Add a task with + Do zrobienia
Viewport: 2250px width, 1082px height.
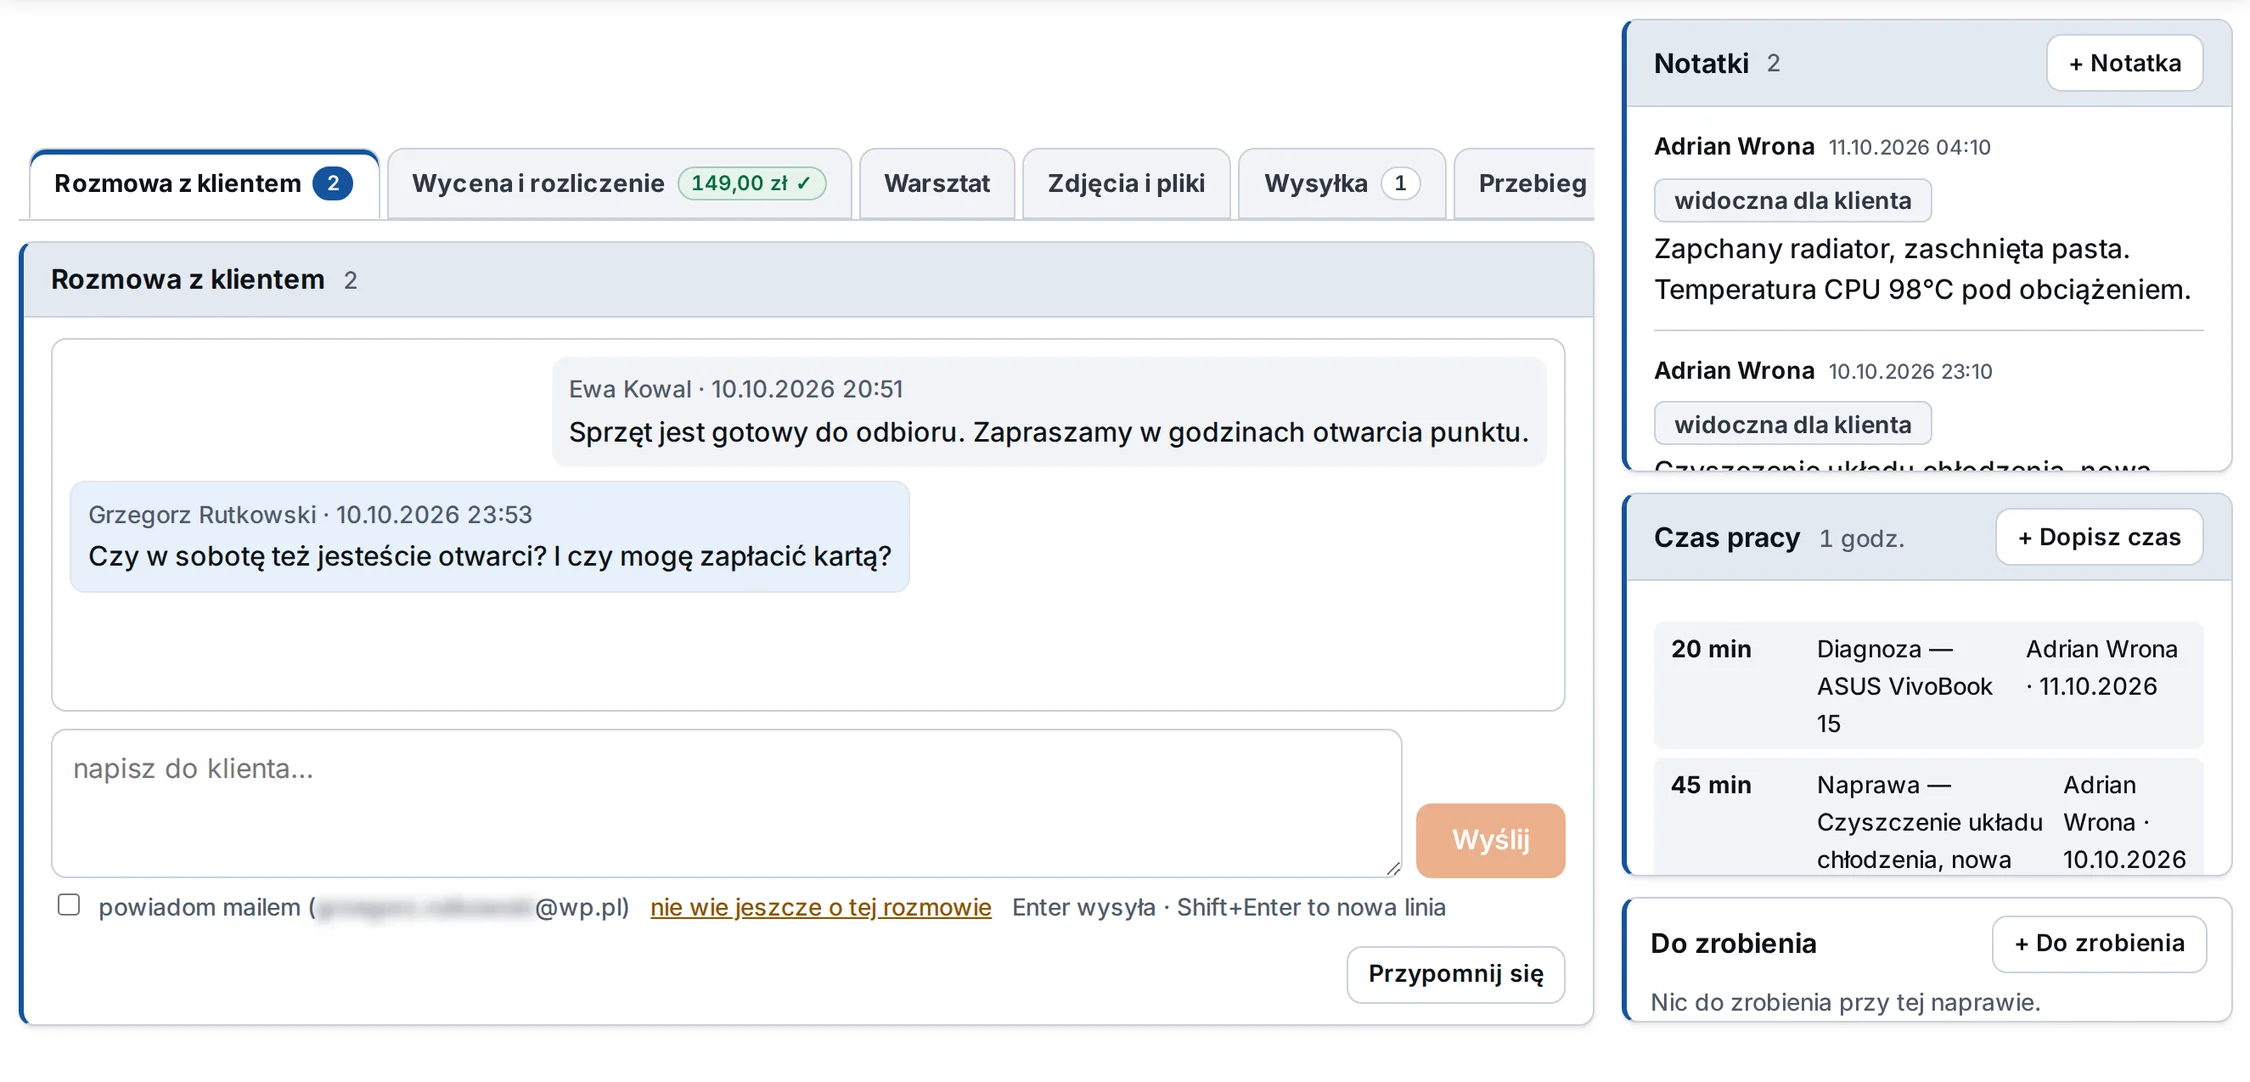[2099, 943]
